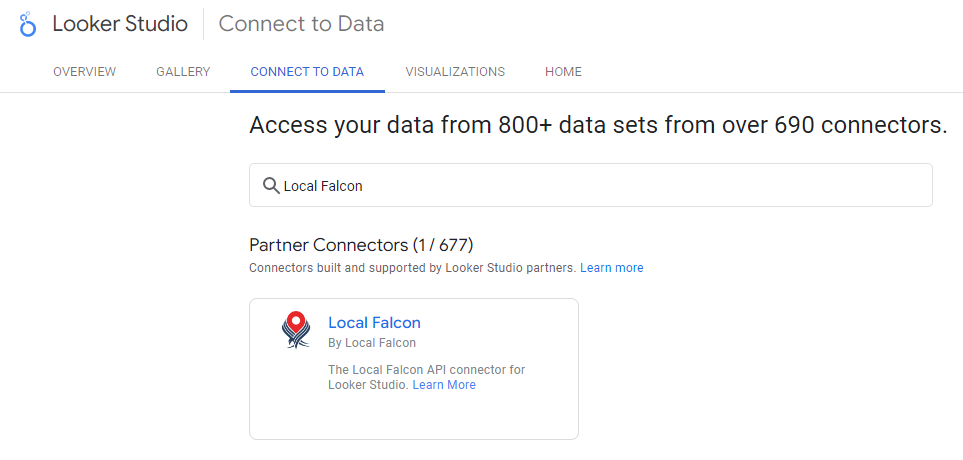
Task: Go to the Visualizations tab
Action: [455, 72]
